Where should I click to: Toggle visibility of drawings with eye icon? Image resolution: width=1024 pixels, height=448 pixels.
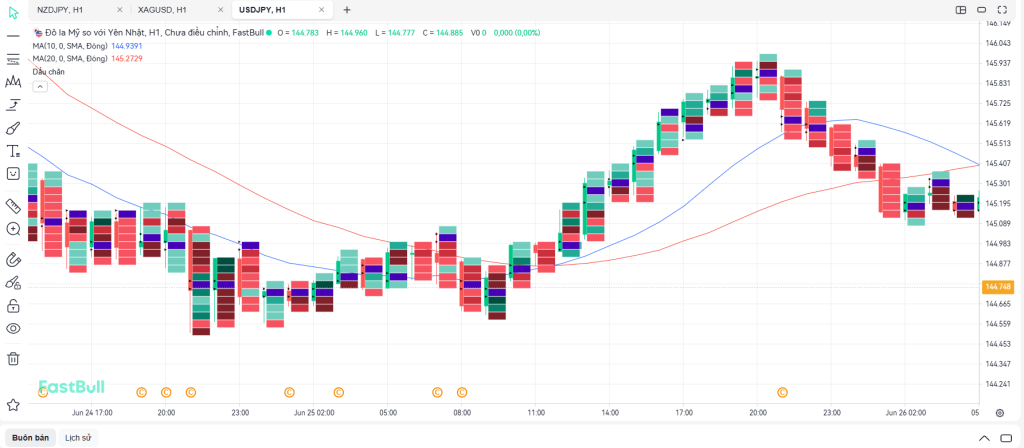14,329
